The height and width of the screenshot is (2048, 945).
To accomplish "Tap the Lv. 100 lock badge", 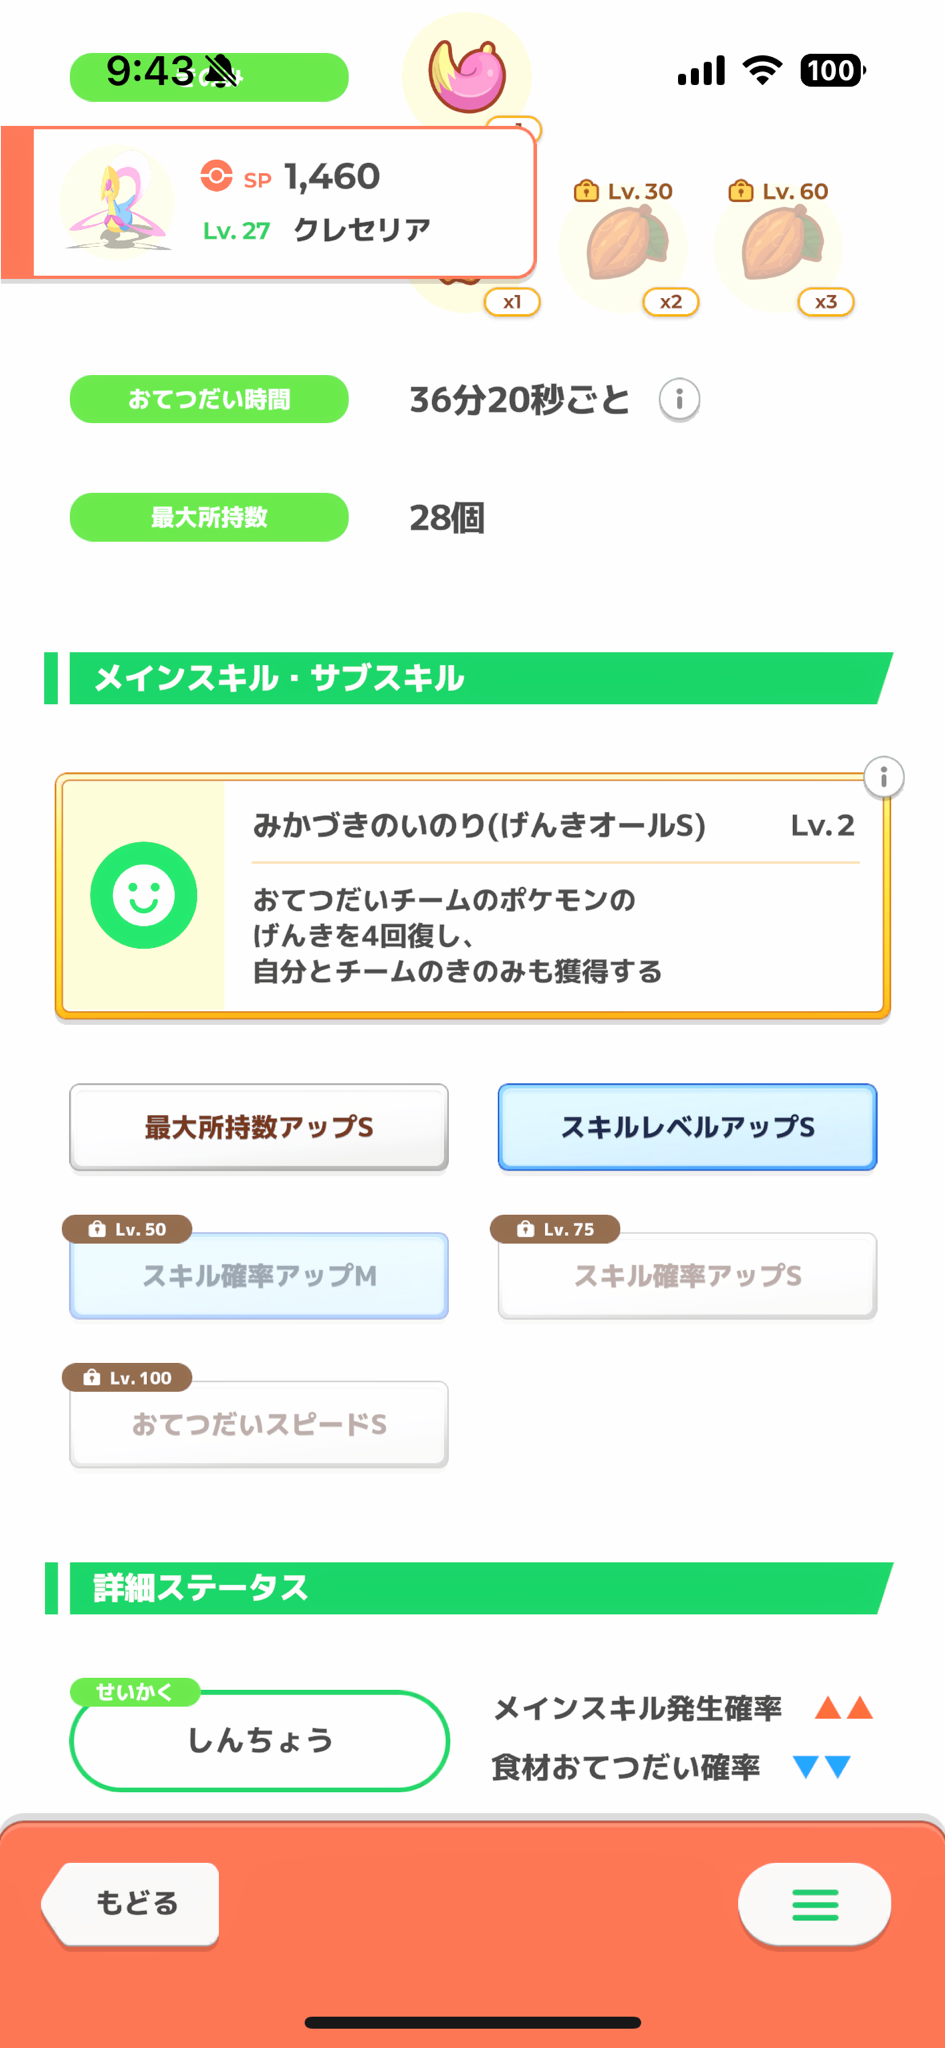I will pos(127,1378).
